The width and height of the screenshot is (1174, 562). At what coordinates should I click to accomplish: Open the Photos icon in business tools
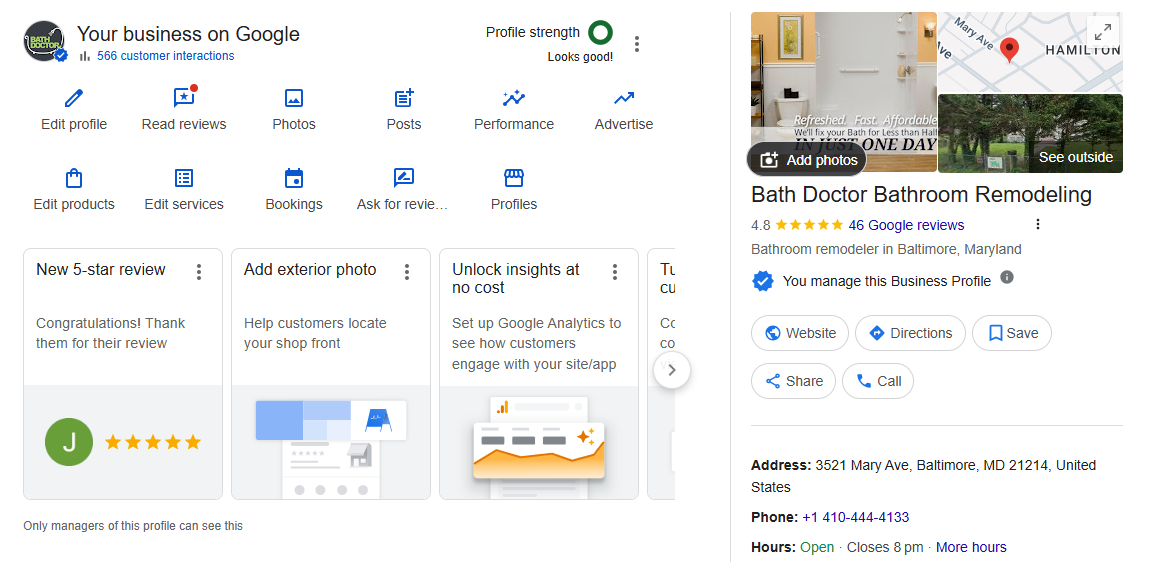[294, 98]
